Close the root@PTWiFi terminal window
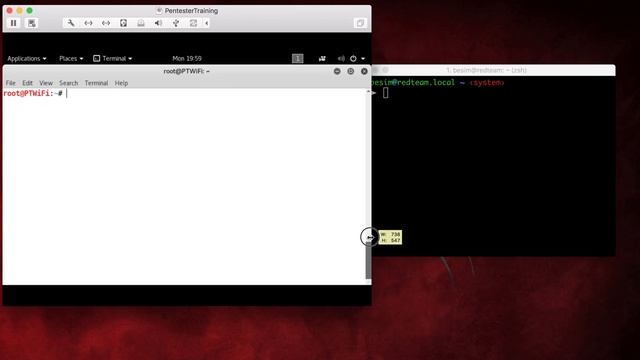 point(364,71)
